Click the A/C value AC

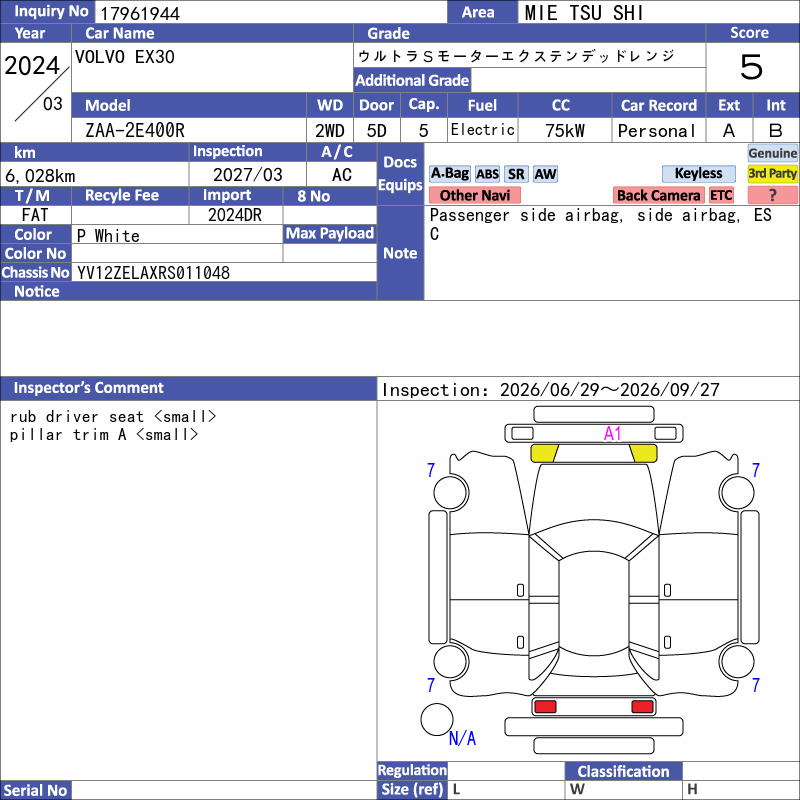click(341, 175)
